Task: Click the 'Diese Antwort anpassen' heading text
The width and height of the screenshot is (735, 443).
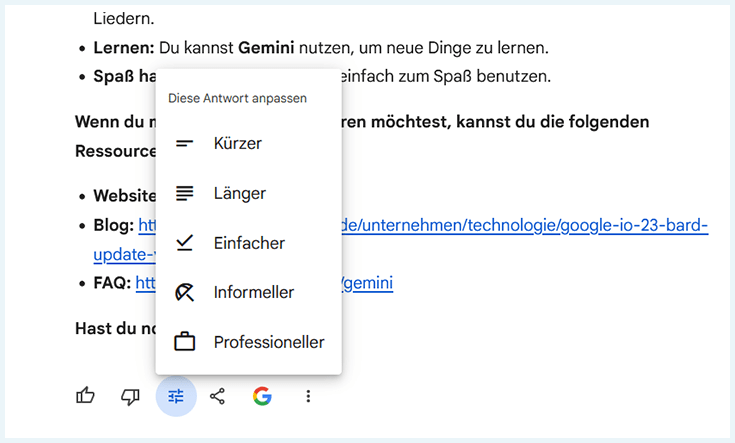Action: (238, 98)
